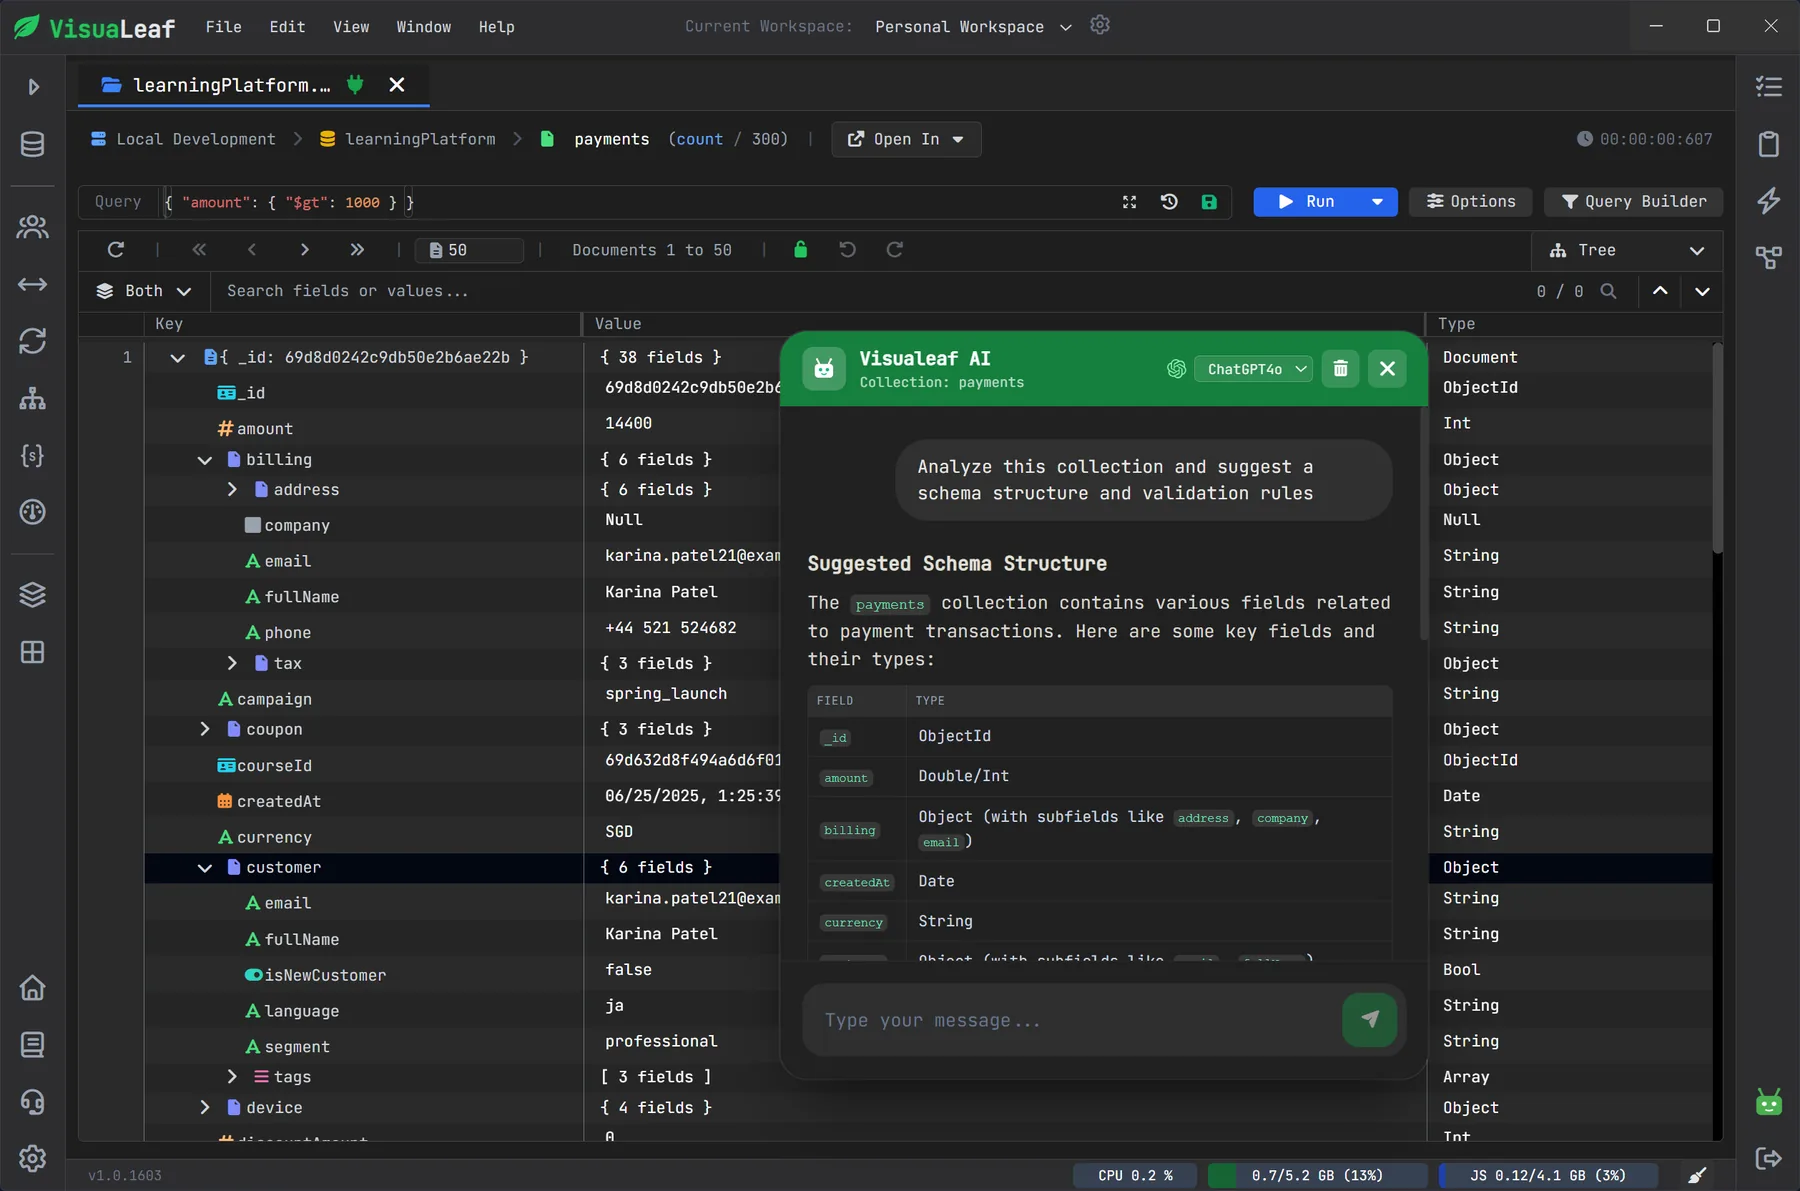Expand the query editor fullscreen icon

[1129, 202]
